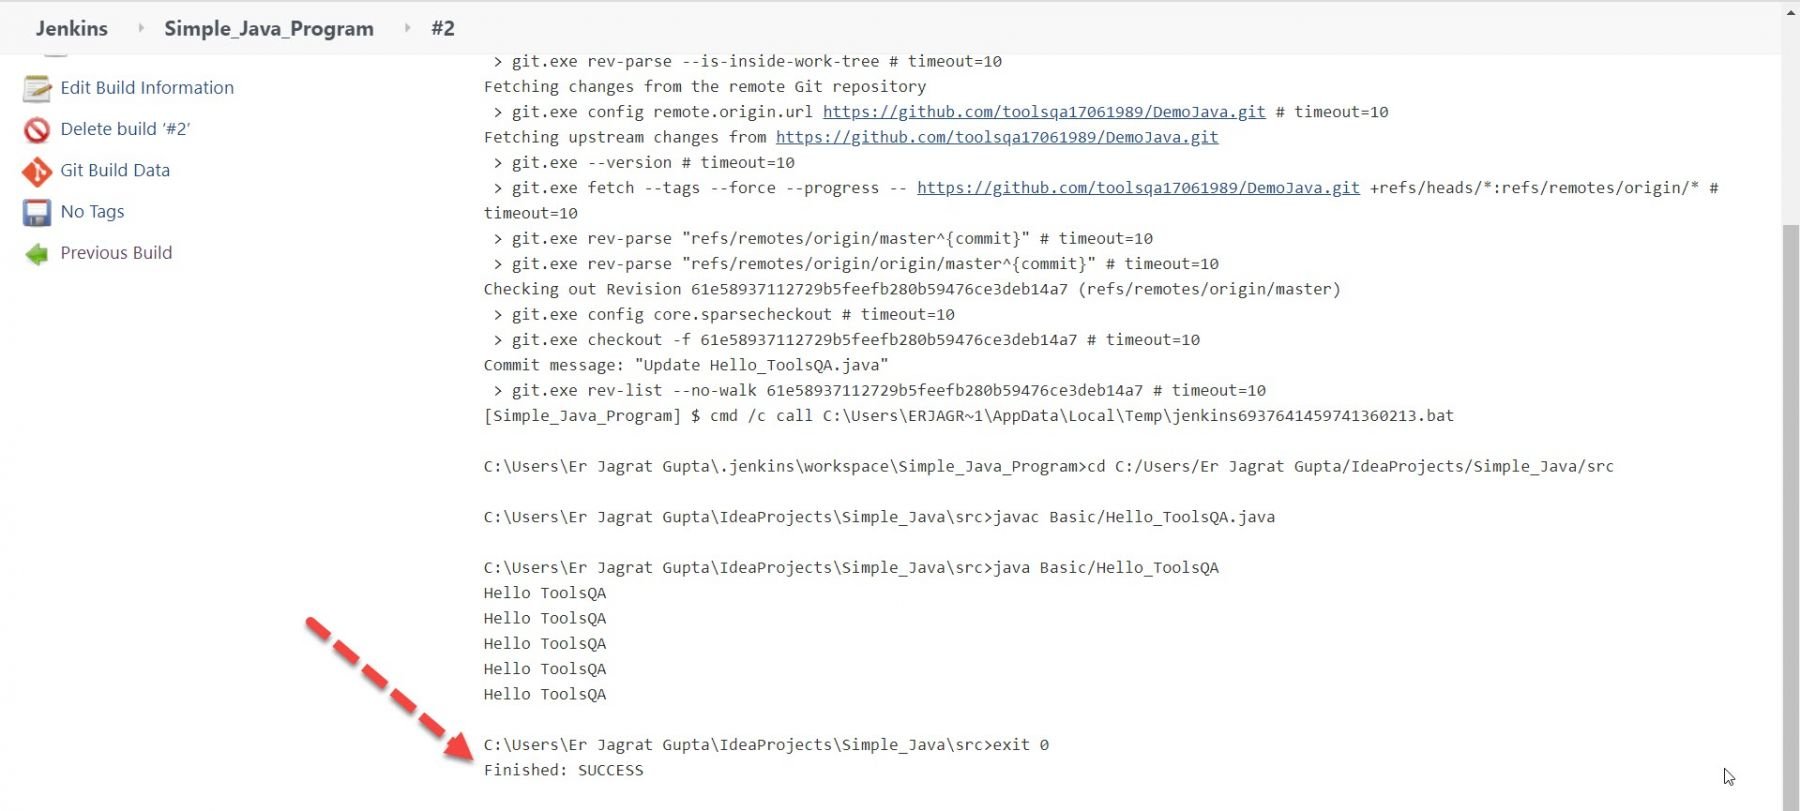Click the red Delete build prohibition icon
Image resolution: width=1800 pixels, height=811 pixels.
(36, 129)
